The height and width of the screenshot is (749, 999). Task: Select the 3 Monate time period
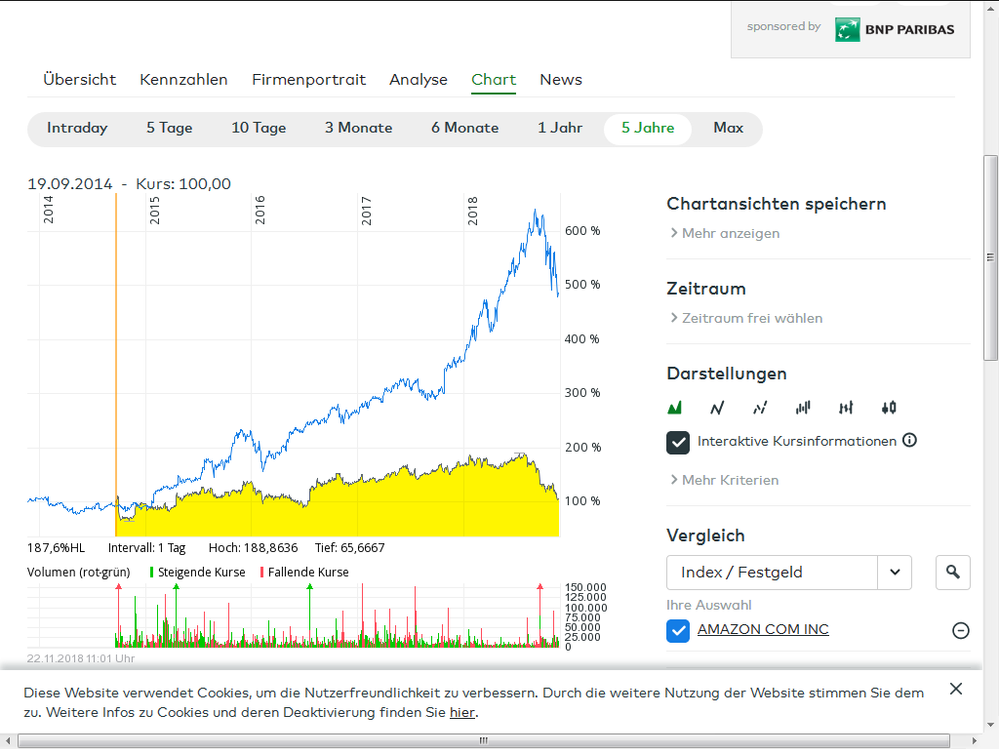(358, 128)
